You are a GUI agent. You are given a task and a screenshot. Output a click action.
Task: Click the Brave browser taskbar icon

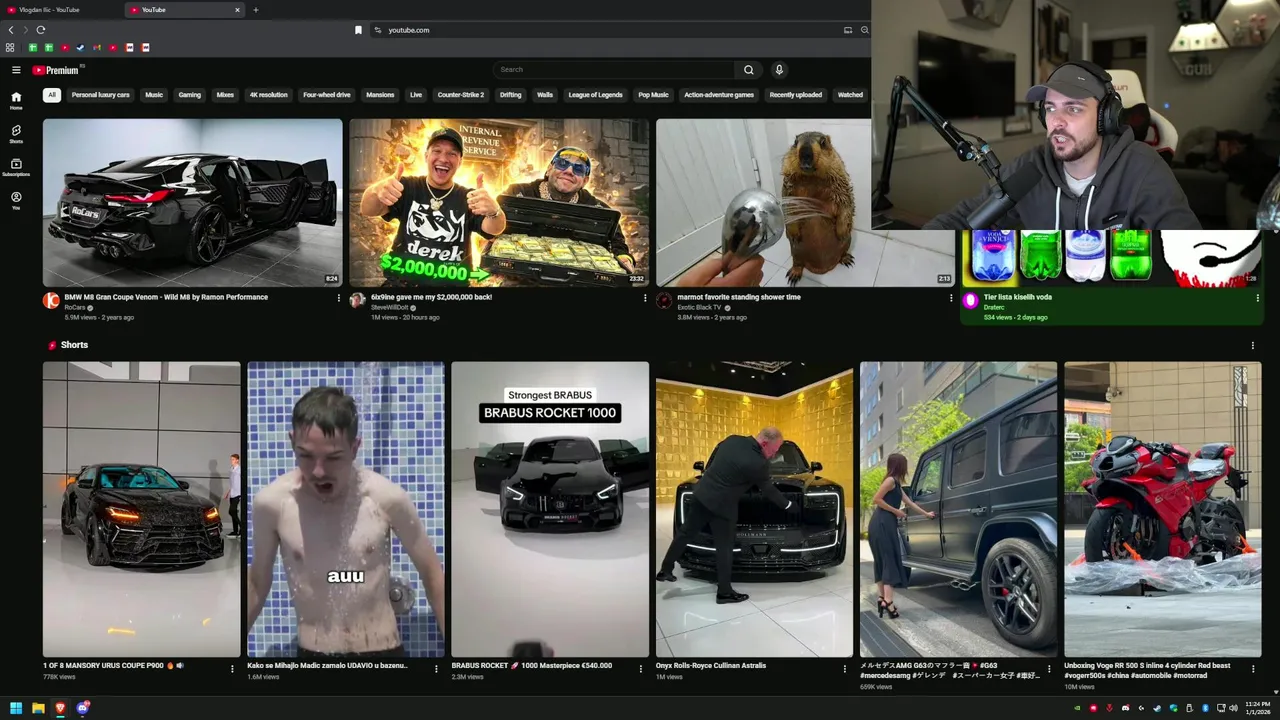click(x=60, y=708)
